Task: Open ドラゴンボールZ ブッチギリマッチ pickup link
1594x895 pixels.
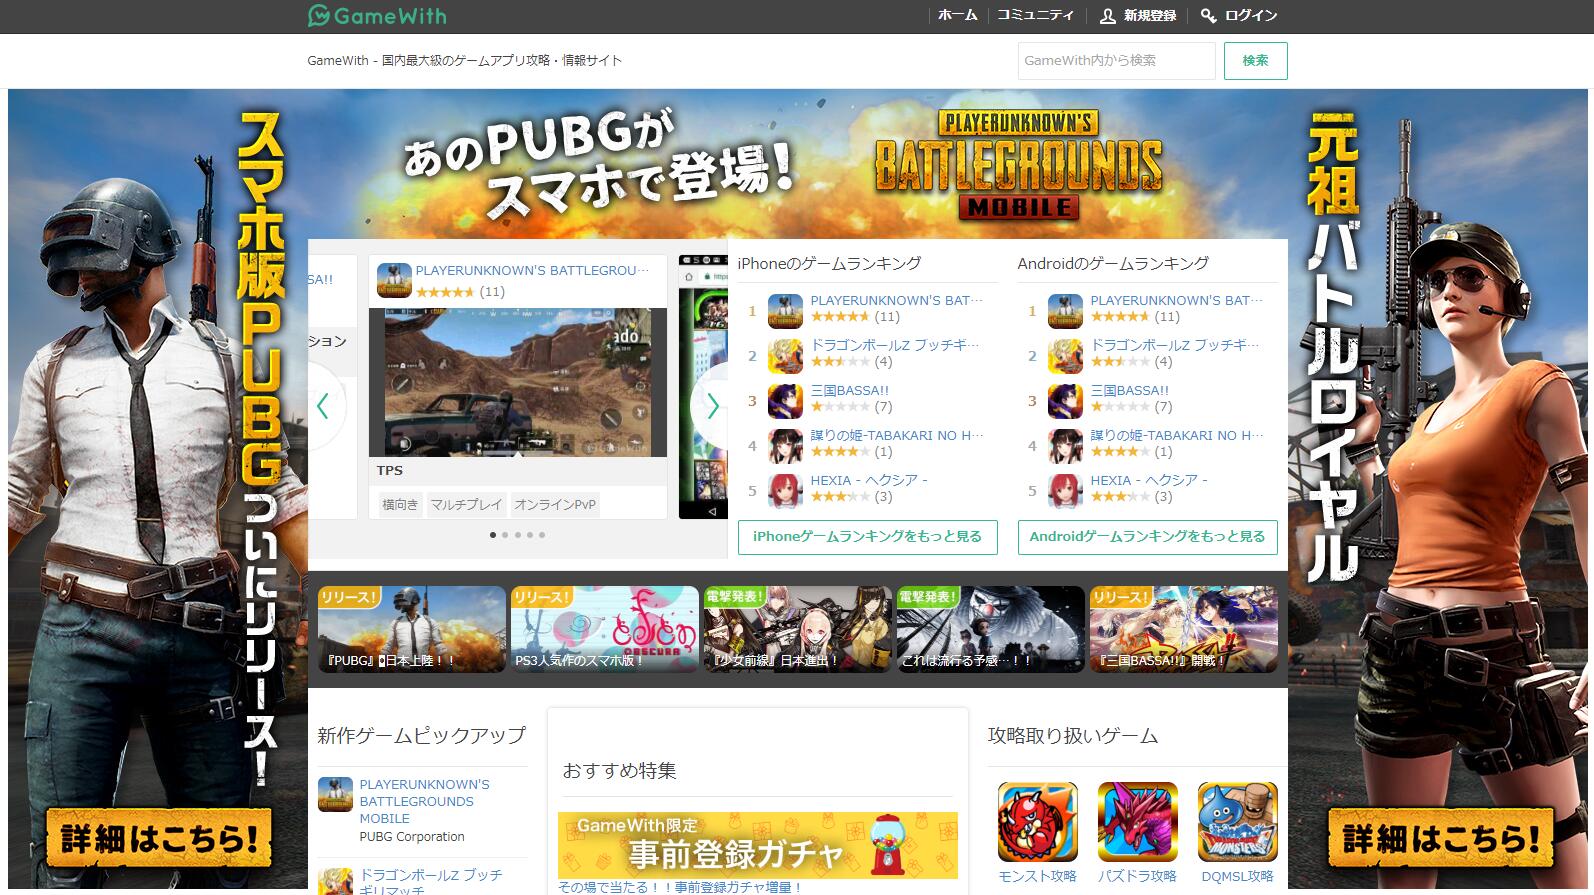Action: 431,882
